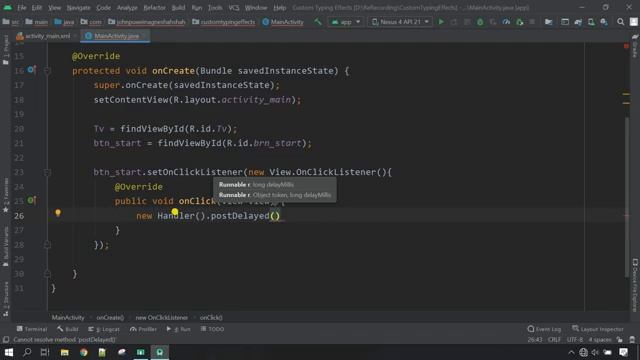The height and width of the screenshot is (360, 640).
Task: Open the Nexus 4 API 21 device dropdown
Action: pyautogui.click(x=400, y=22)
